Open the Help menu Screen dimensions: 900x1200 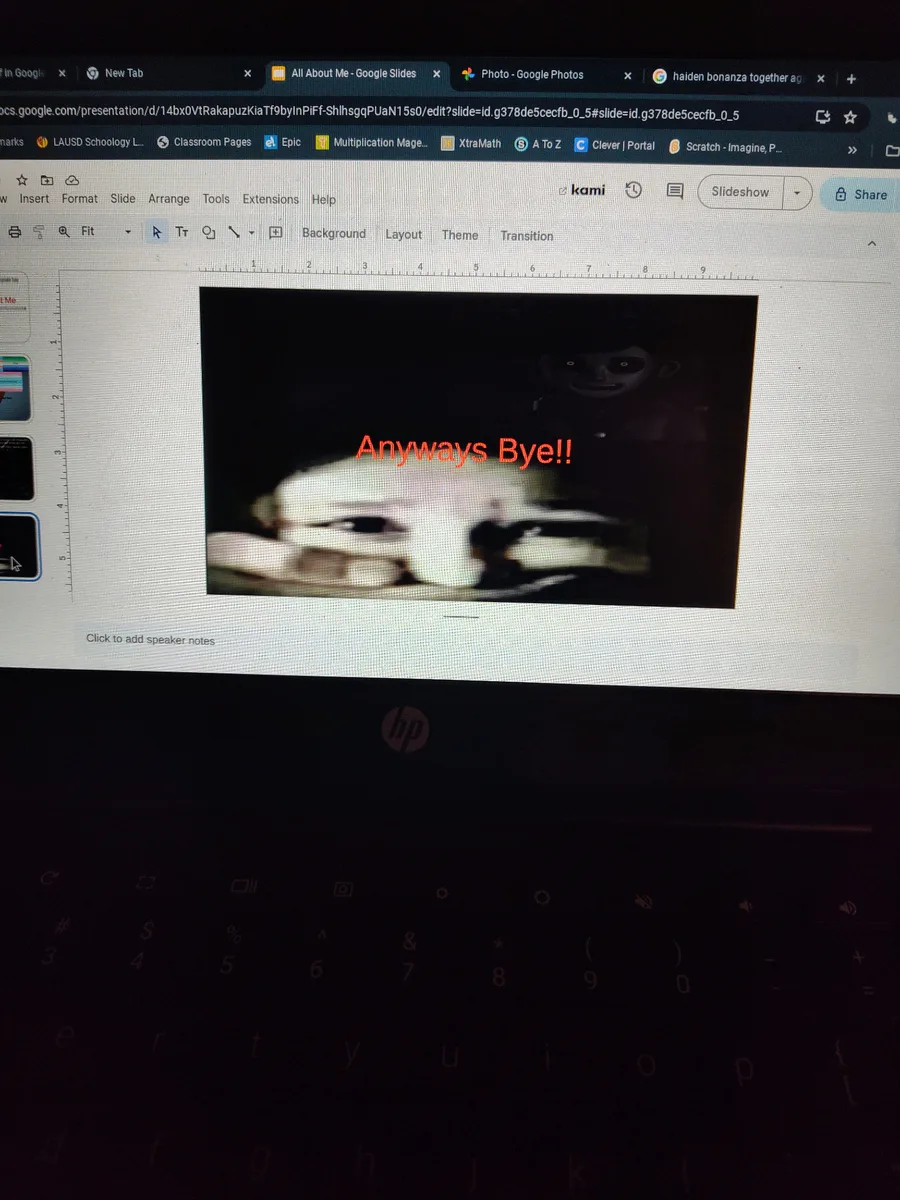pos(324,200)
